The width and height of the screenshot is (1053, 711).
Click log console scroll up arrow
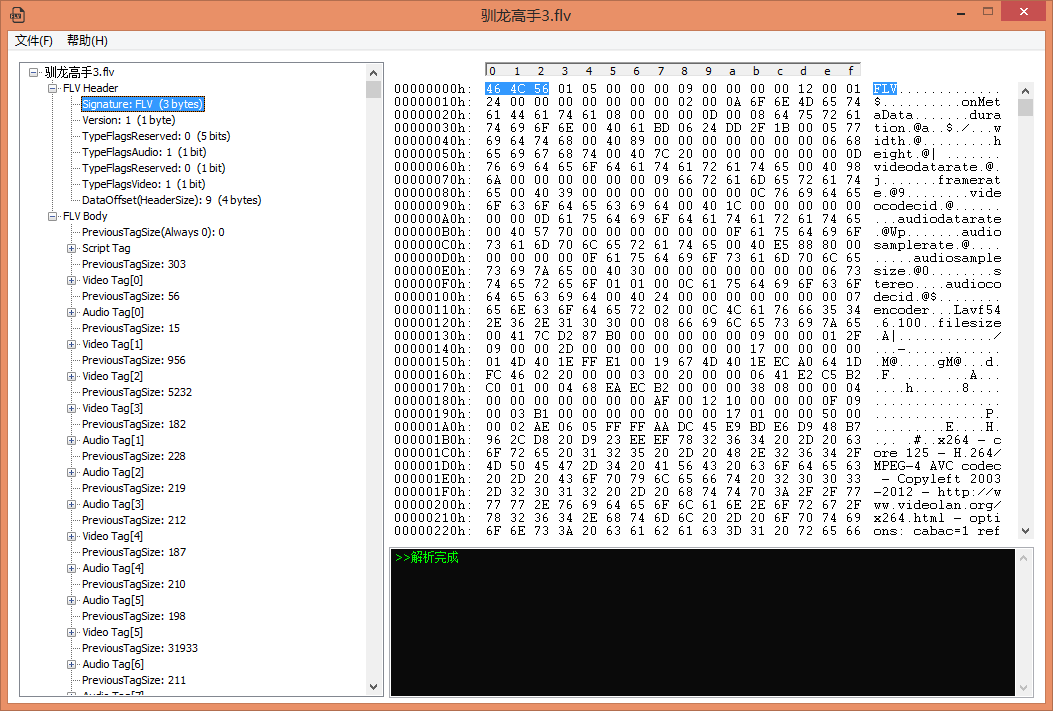[1023, 558]
